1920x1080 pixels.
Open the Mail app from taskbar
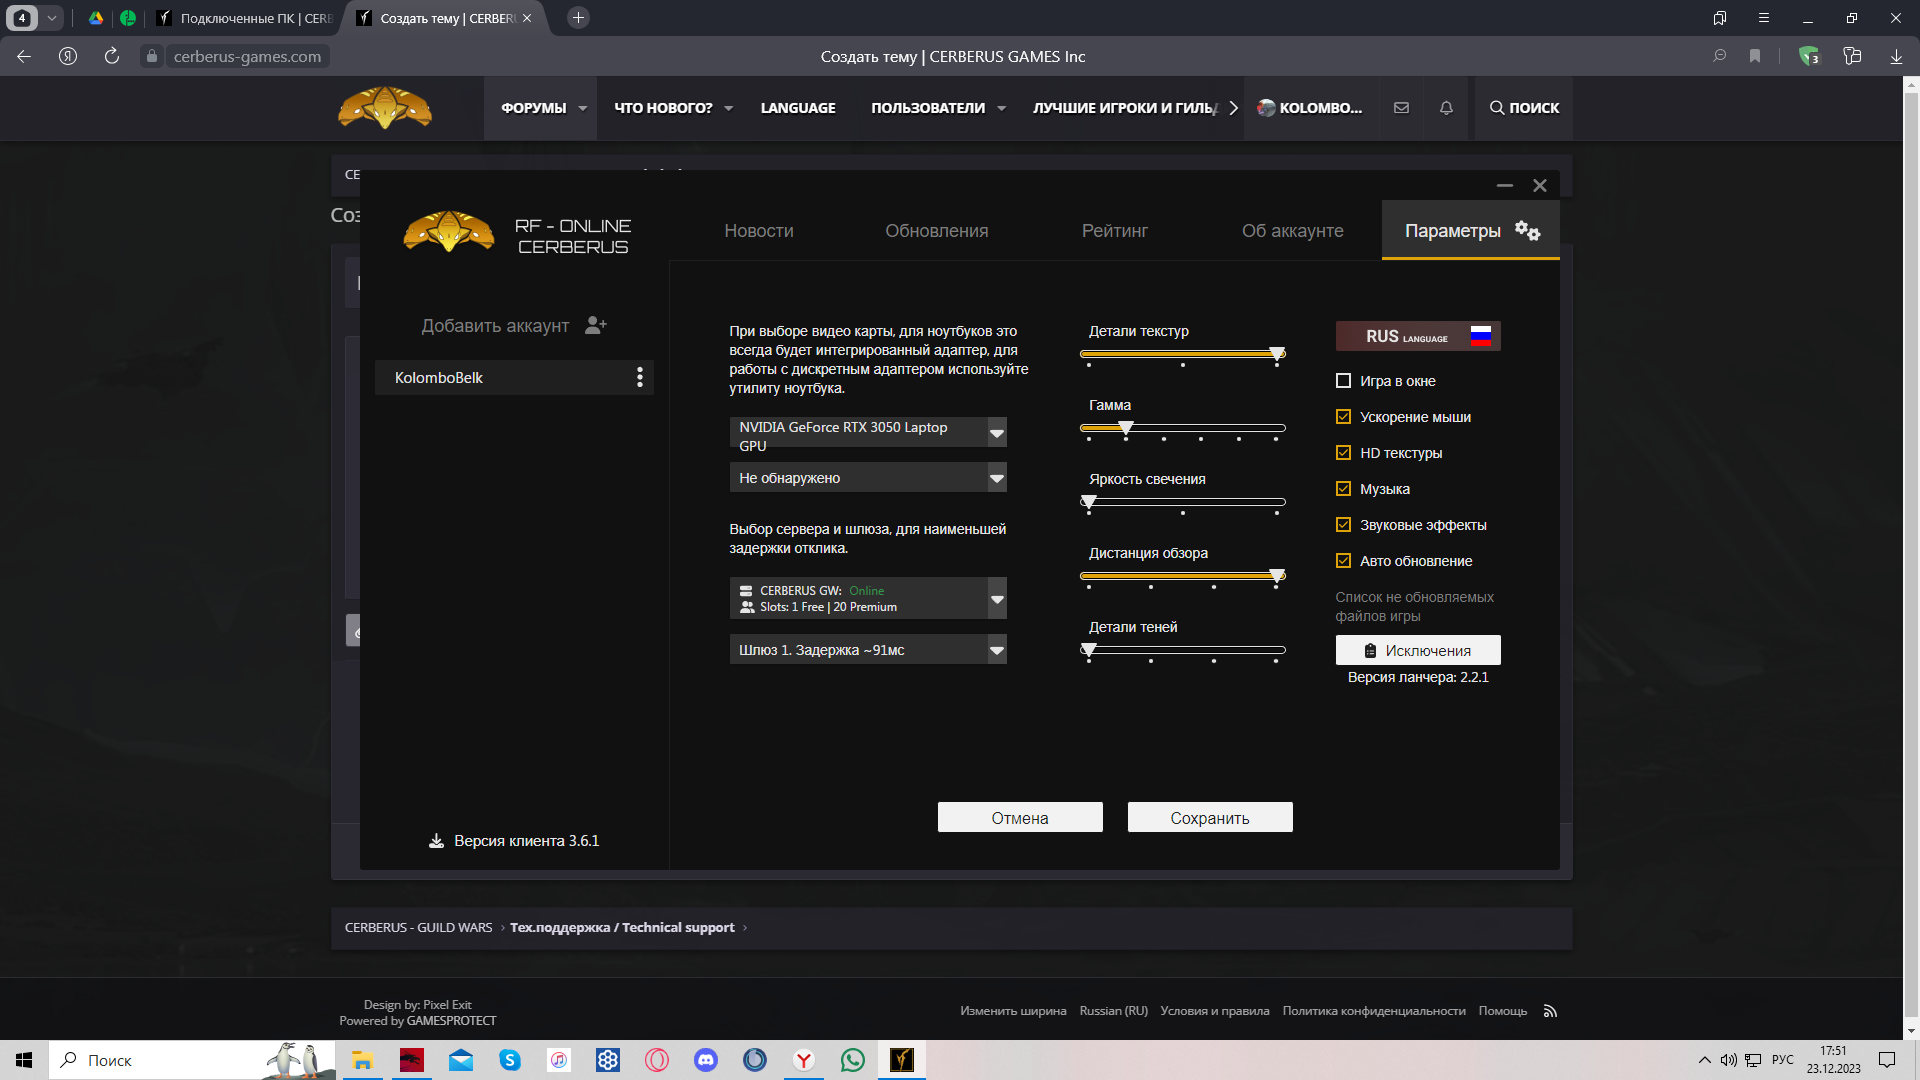tap(461, 1060)
